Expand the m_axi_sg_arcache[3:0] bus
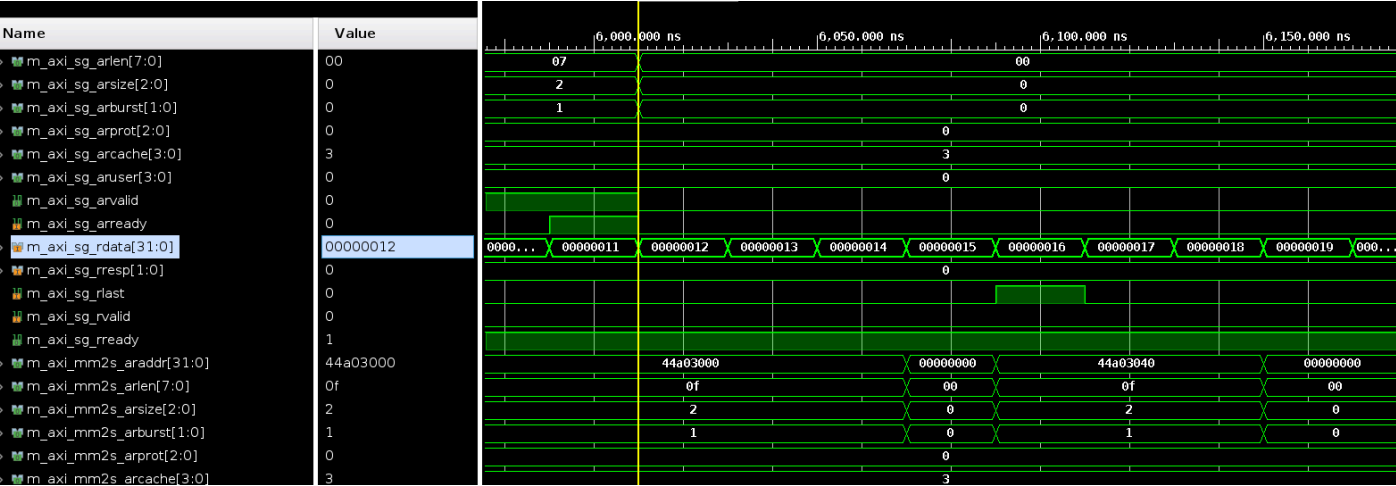Screen dimensions: 1396x486 tap(3, 155)
